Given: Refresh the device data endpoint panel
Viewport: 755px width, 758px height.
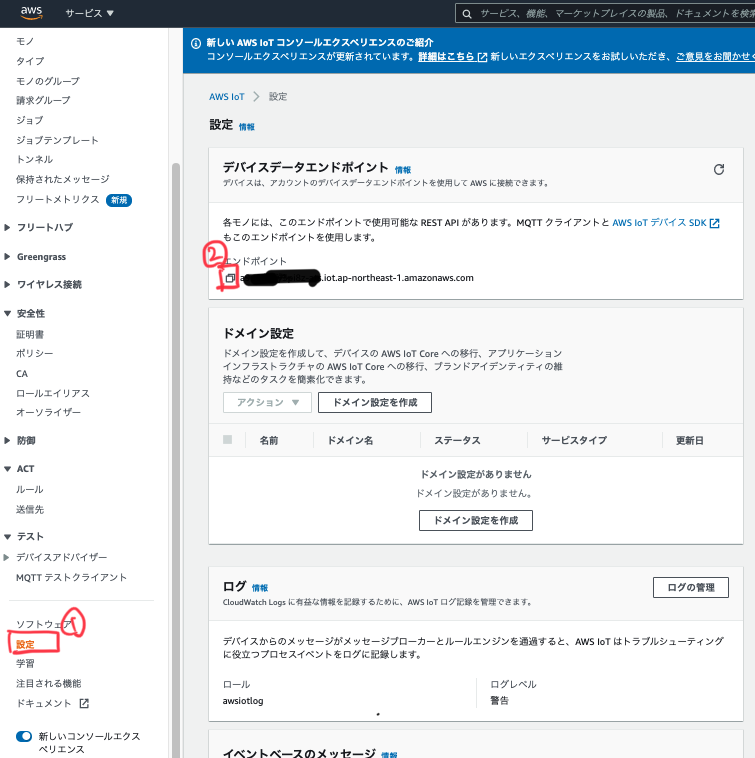Looking at the screenshot, I should pyautogui.click(x=719, y=170).
